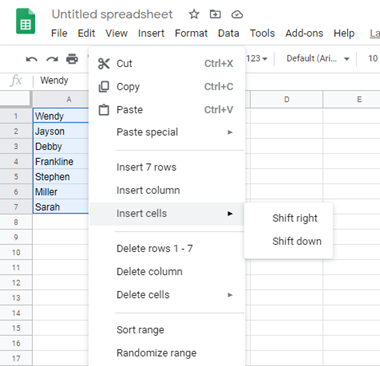
Task: Click the Cut scissors icon
Action: pyautogui.click(x=104, y=63)
